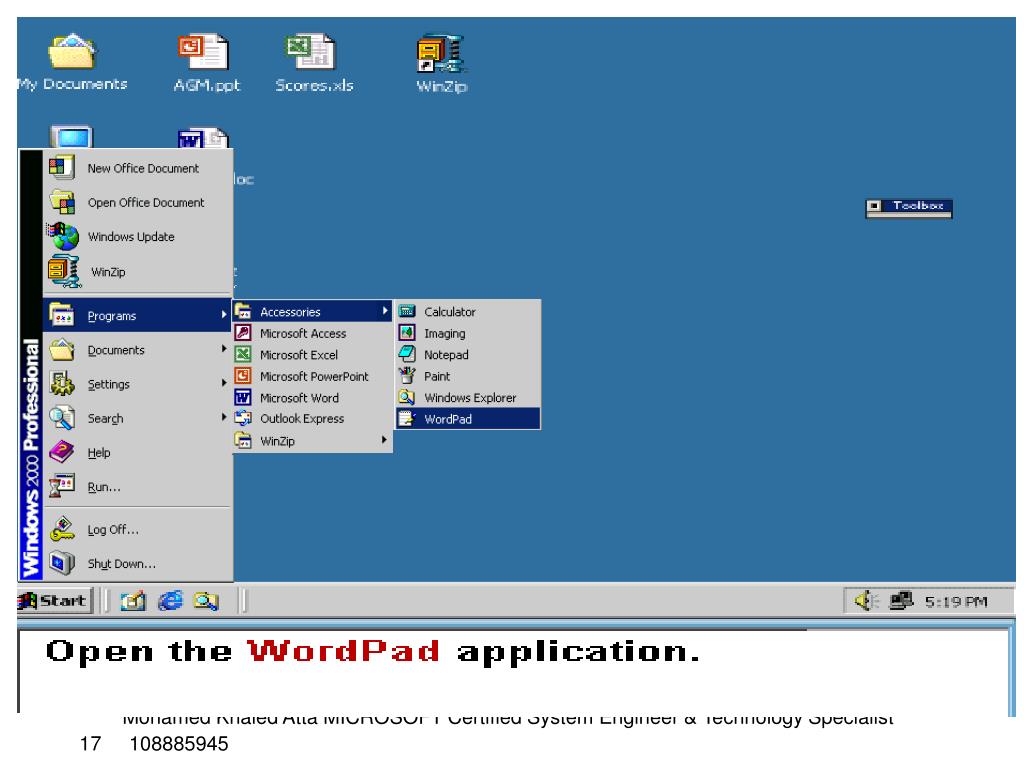Select the Calculator menu entry

pos(468,312)
